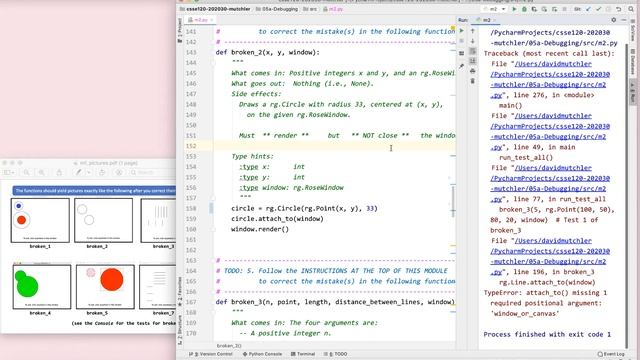
Task: Close the m2.py editor tab
Action: [212, 20]
